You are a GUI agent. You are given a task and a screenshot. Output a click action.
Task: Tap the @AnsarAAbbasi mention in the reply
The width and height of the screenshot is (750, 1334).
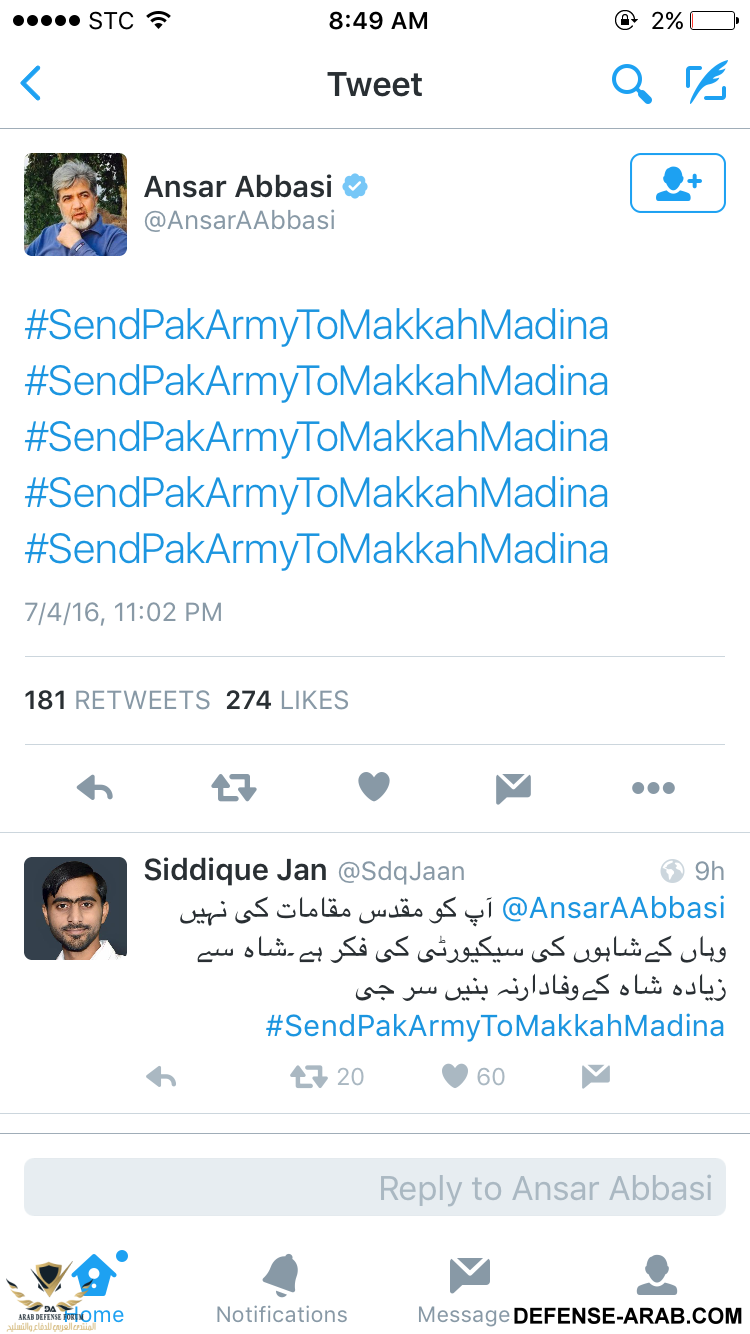click(x=613, y=908)
